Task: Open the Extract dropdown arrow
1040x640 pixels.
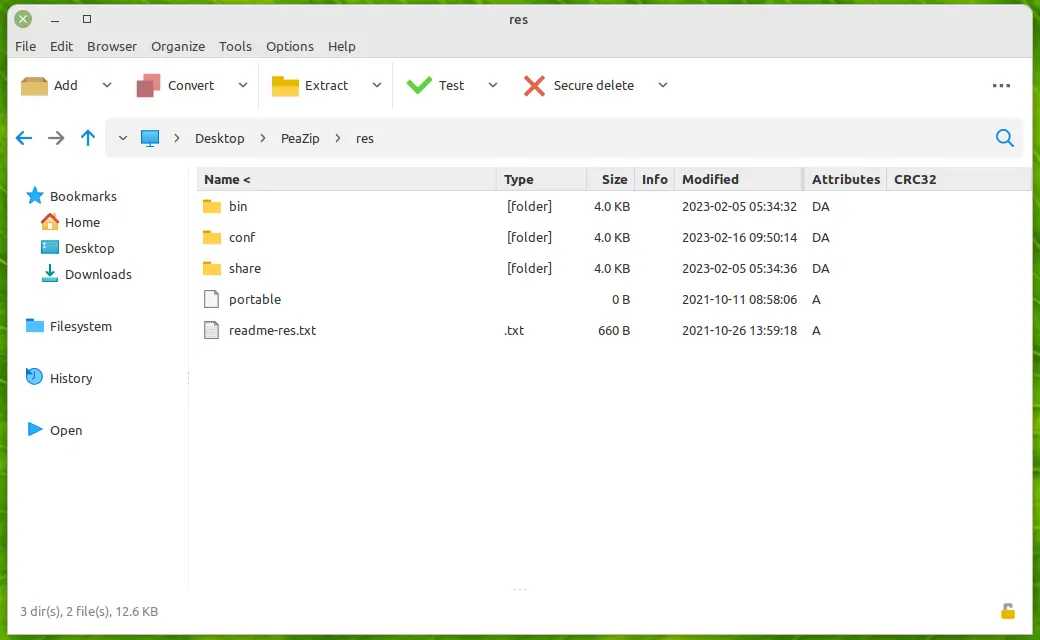Action: (x=377, y=86)
